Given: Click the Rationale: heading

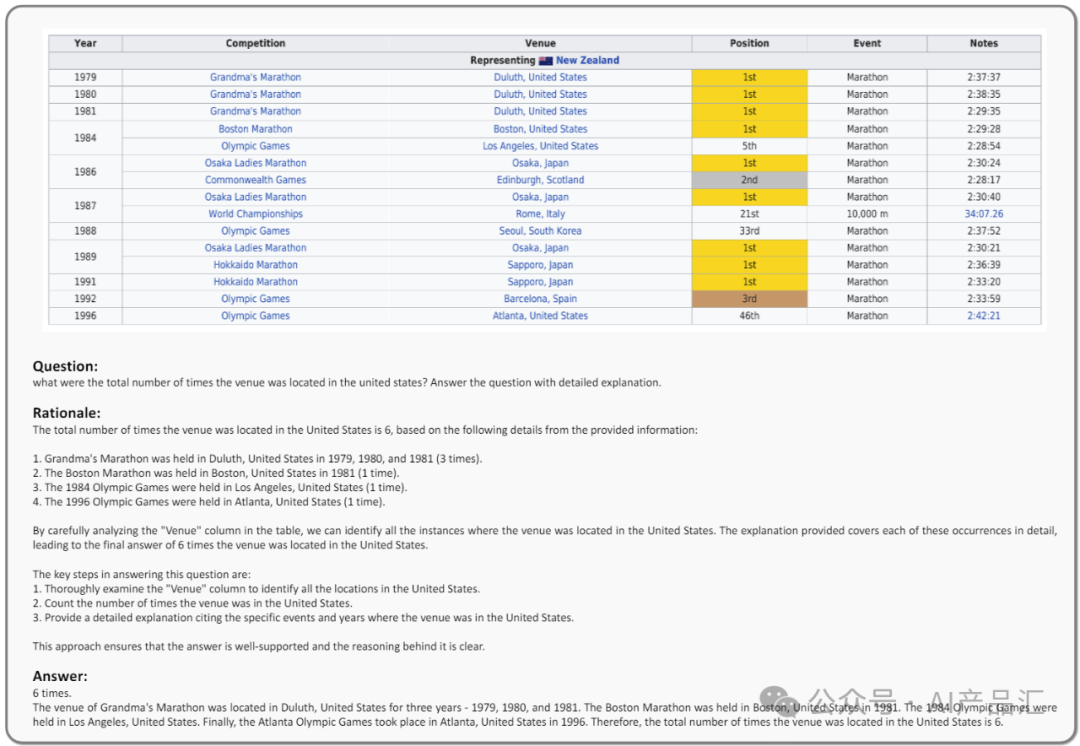Looking at the screenshot, I should (x=67, y=413).
